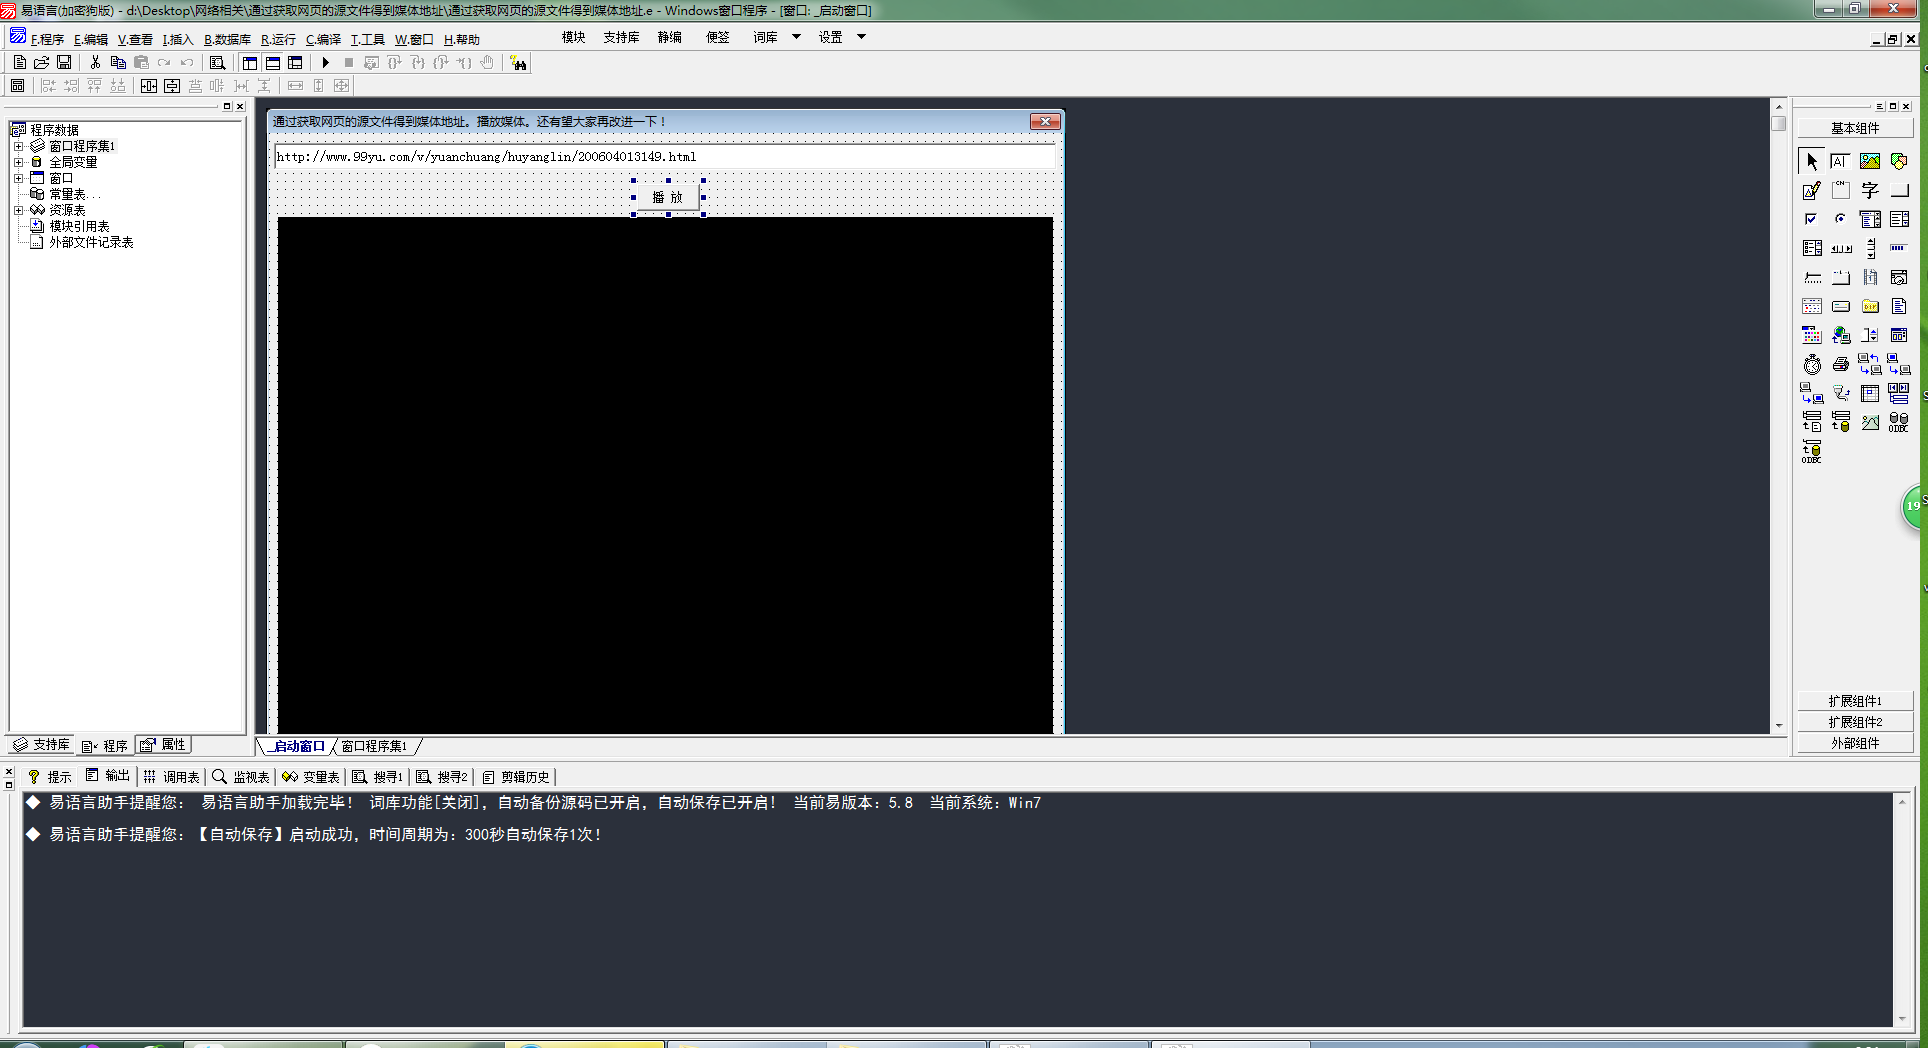This screenshot has height=1048, width=1928.
Task: Click the 播放 button on the form
Action: click(x=668, y=197)
